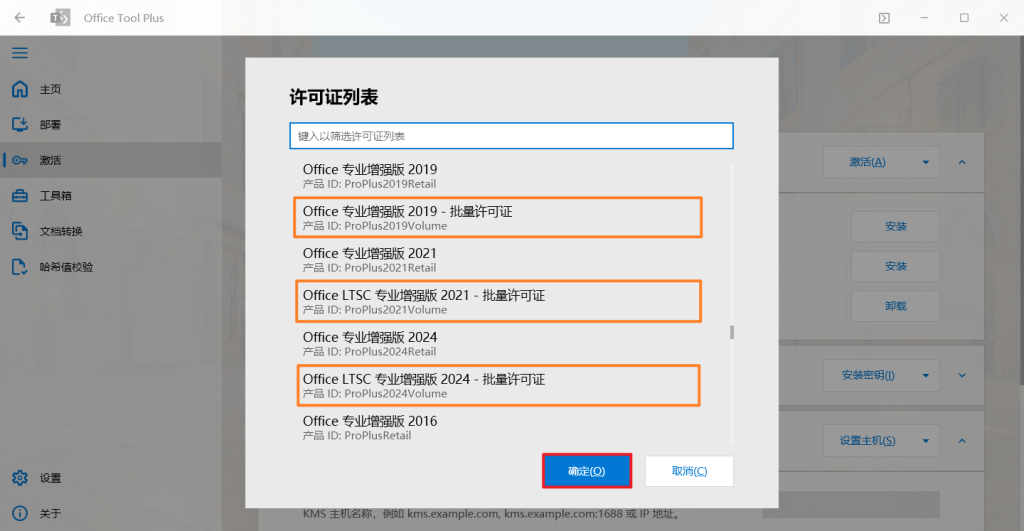Click the first 安装 button
The width and height of the screenshot is (1024, 531).
895,227
